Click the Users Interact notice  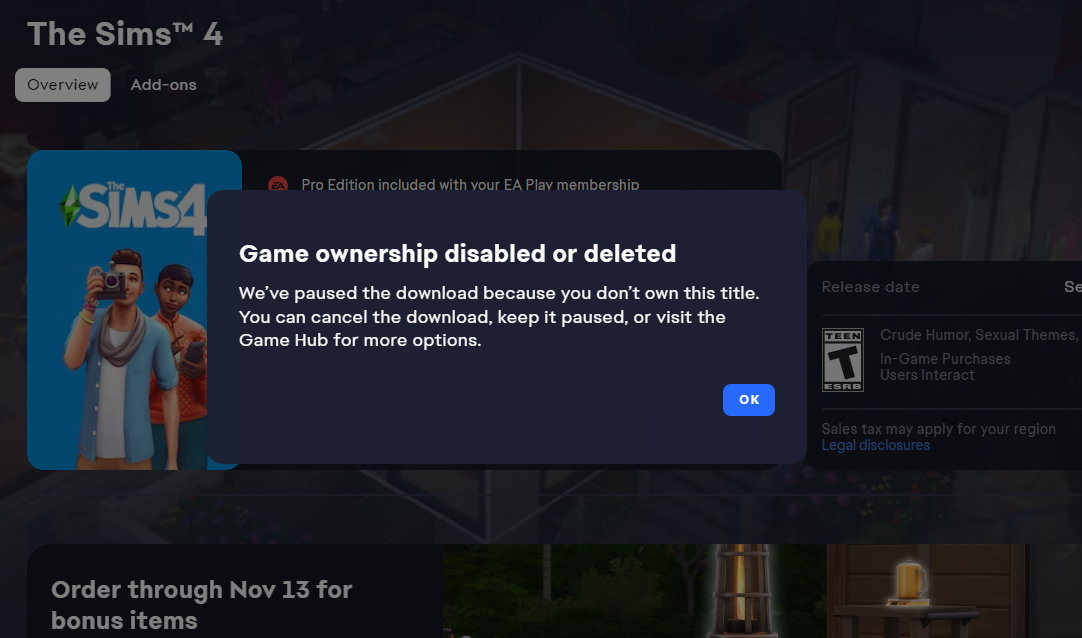(927, 375)
